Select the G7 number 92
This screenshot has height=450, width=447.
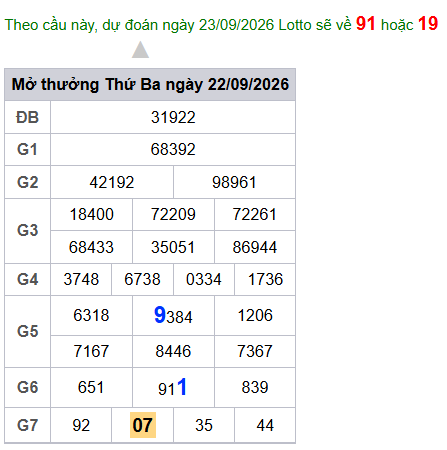click(x=81, y=425)
